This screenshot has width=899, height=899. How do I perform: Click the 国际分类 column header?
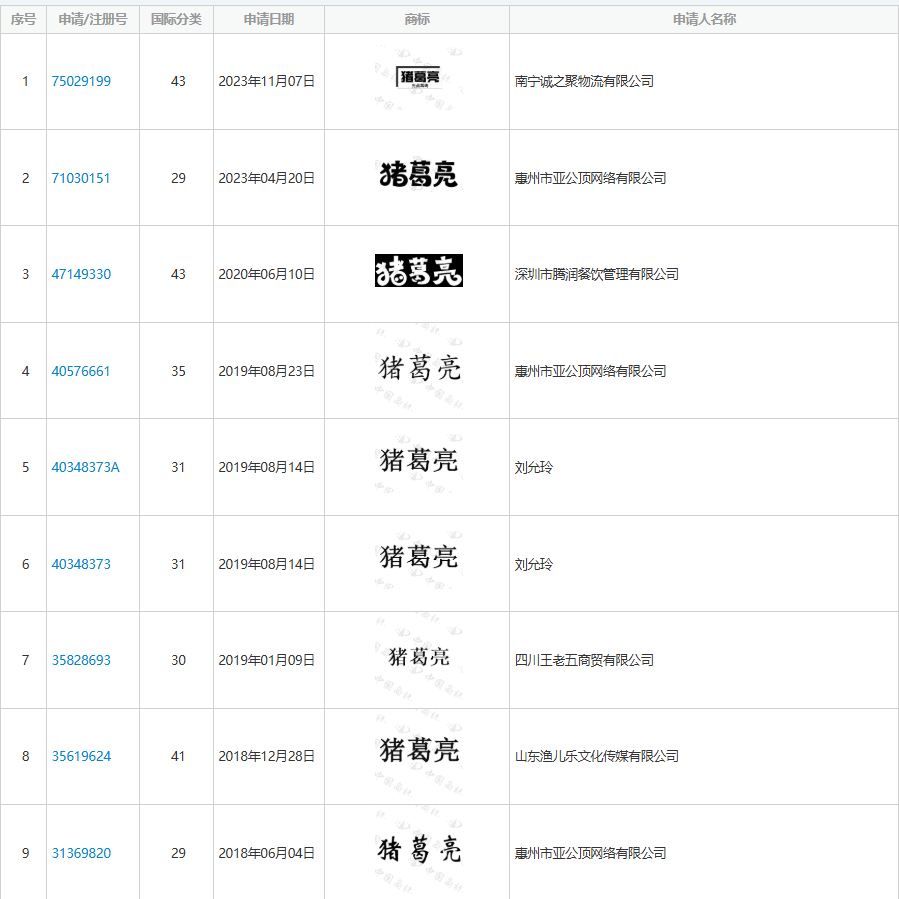point(176,19)
